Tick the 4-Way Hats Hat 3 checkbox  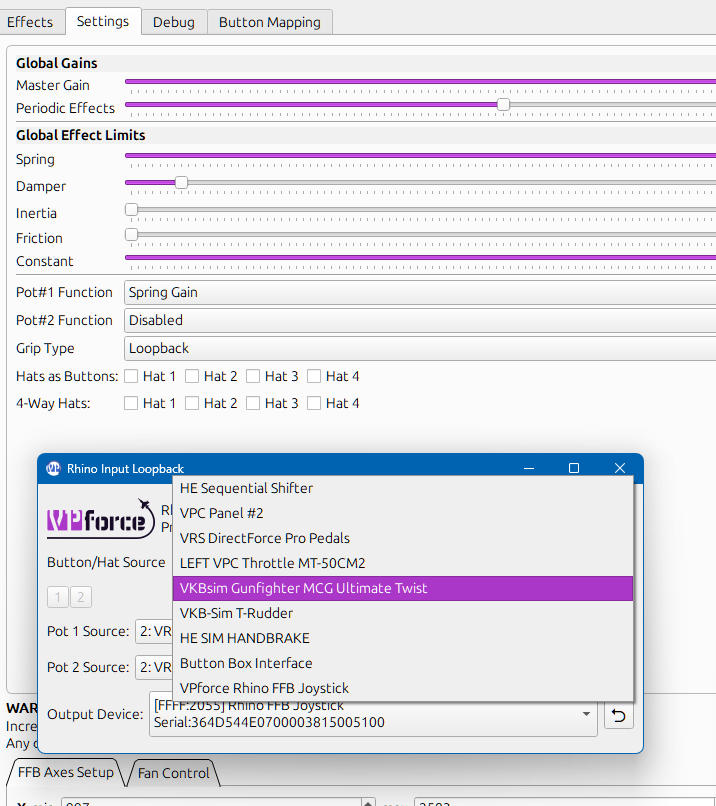(253, 403)
